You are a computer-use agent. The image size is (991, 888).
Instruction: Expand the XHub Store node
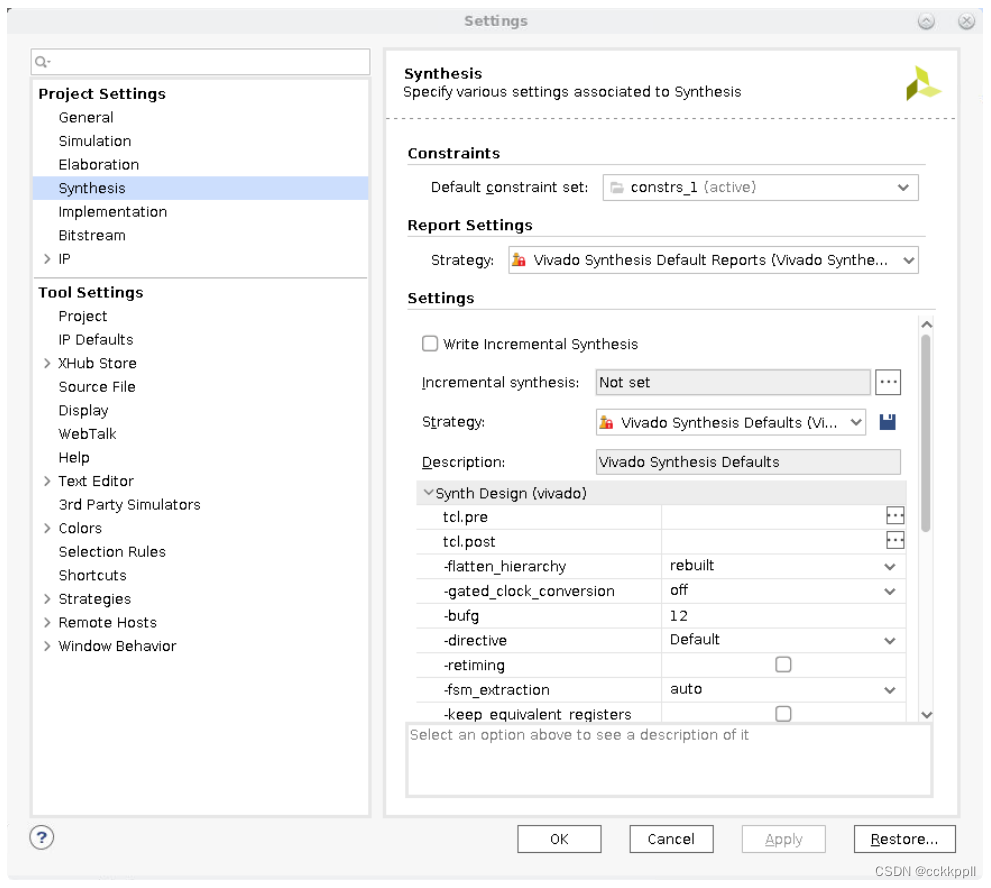(47, 363)
